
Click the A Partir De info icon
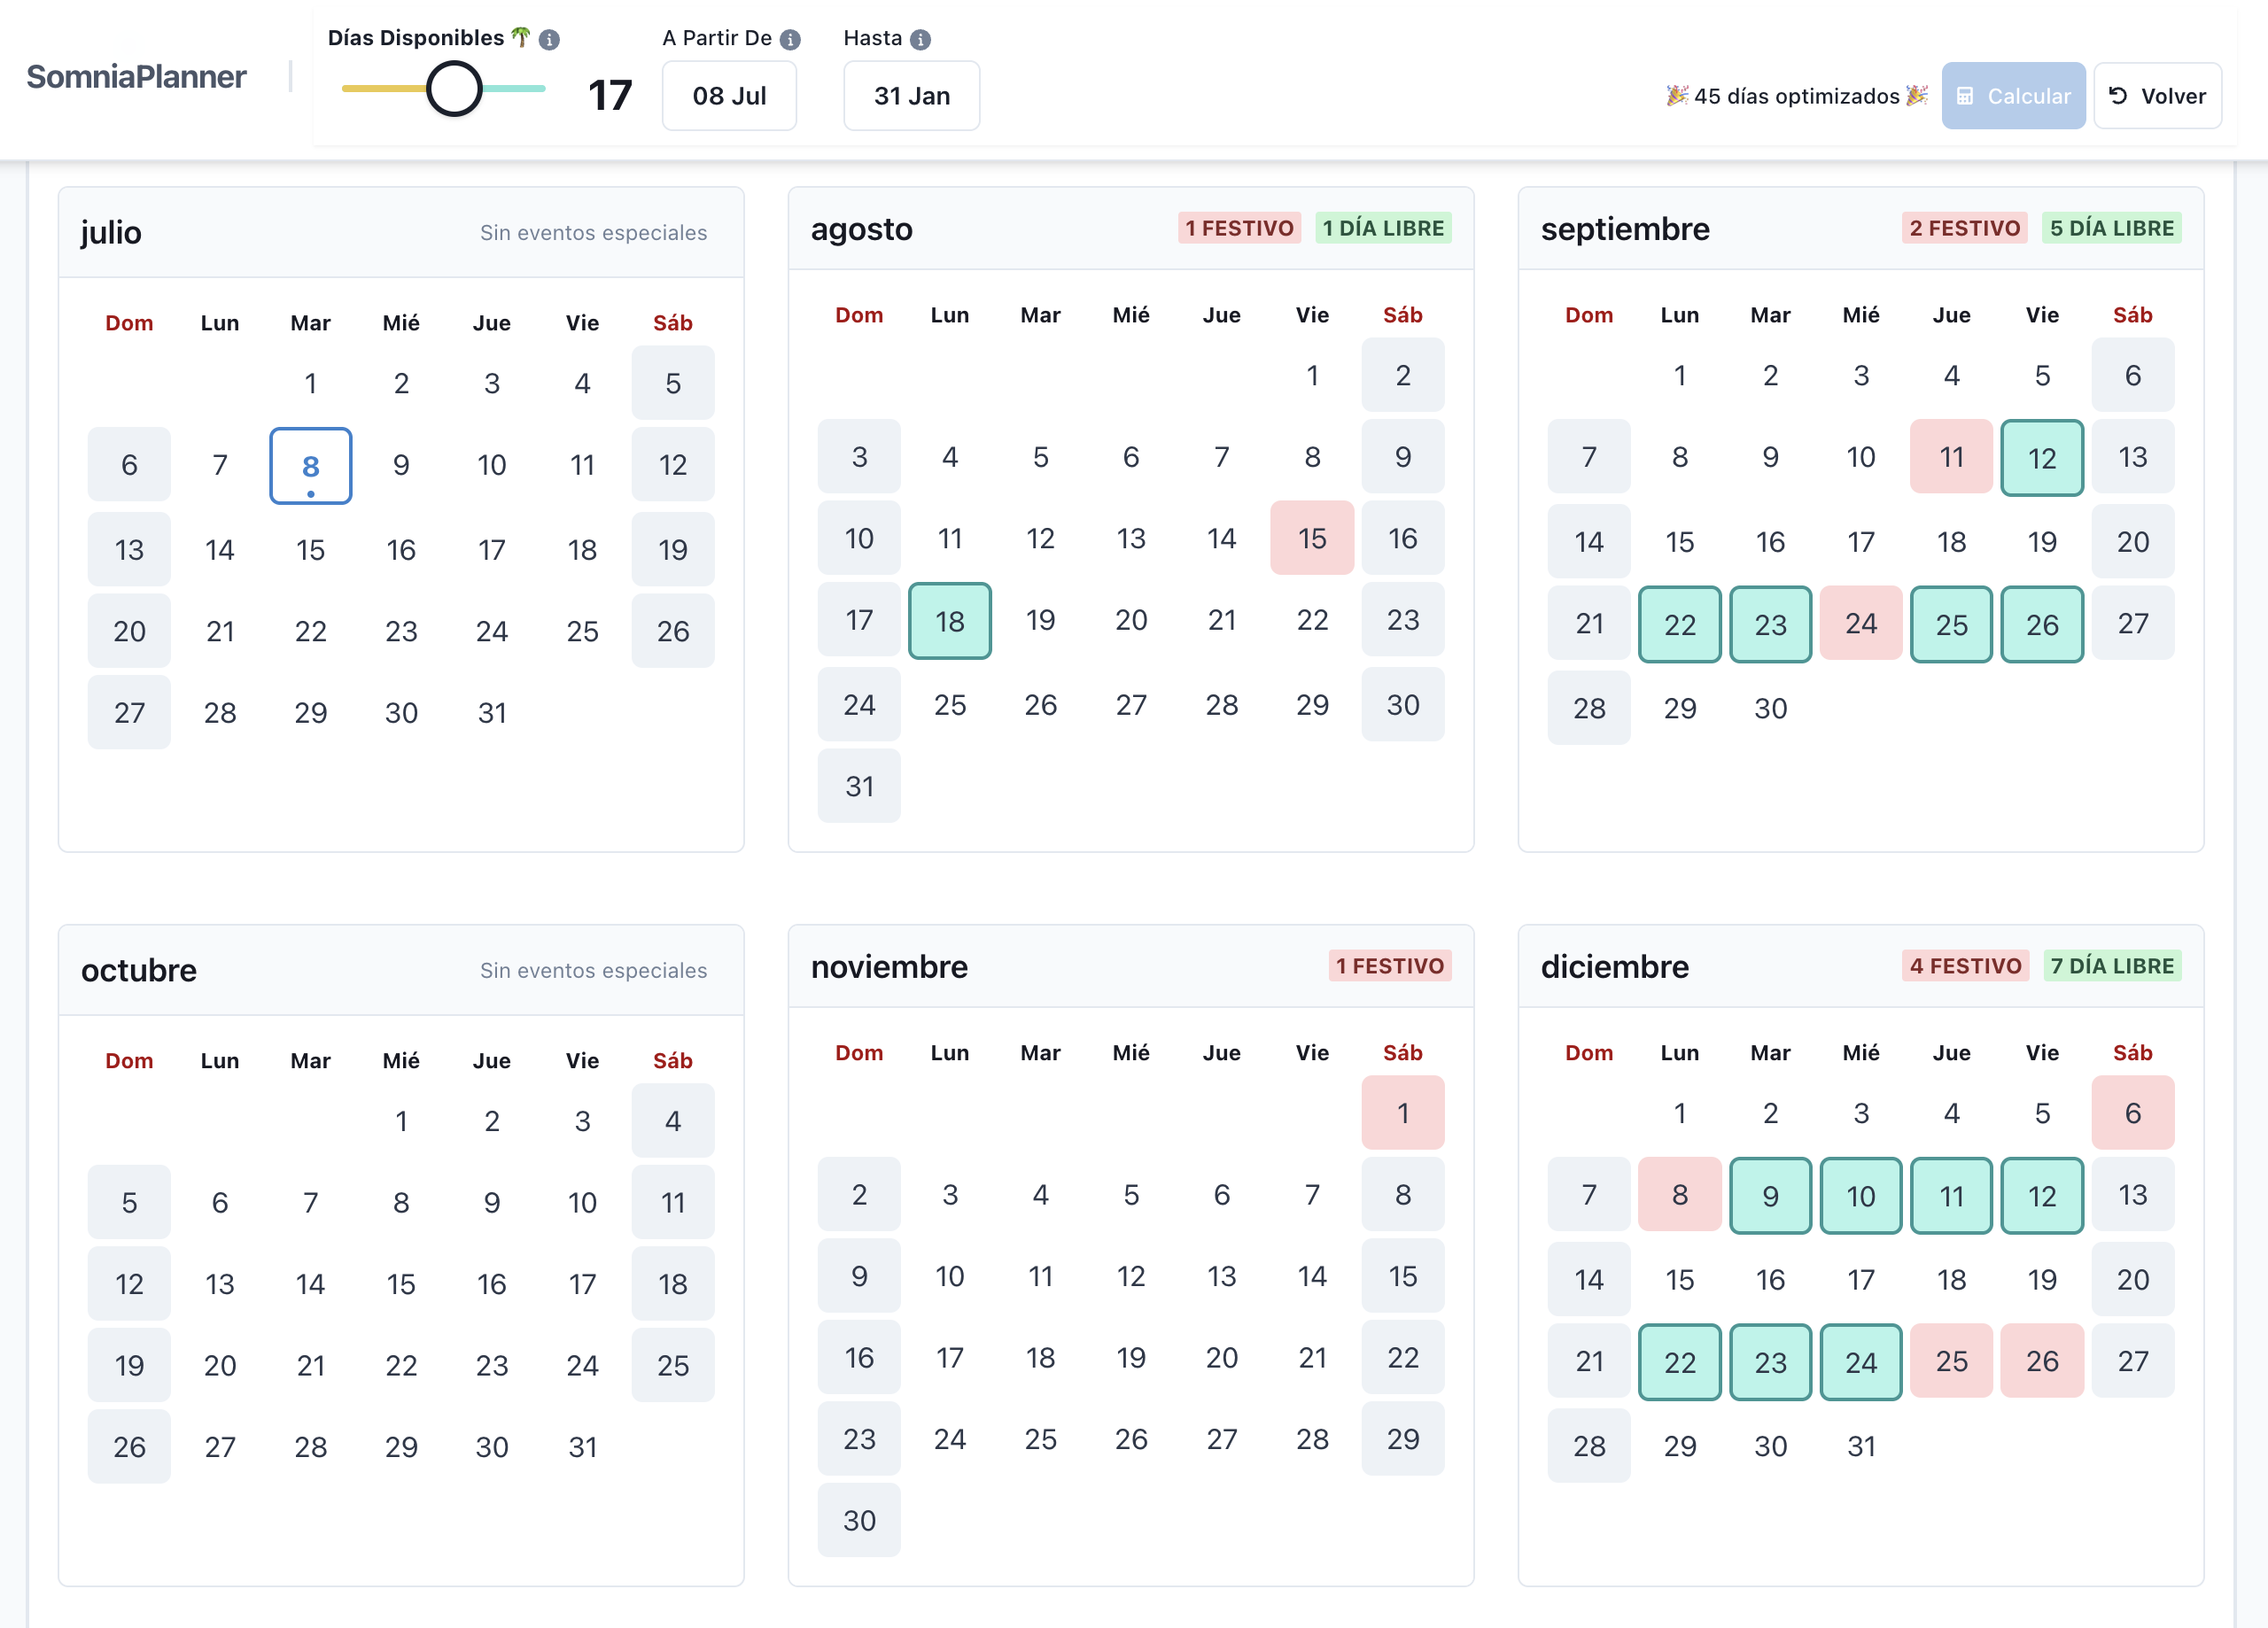pyautogui.click(x=790, y=38)
